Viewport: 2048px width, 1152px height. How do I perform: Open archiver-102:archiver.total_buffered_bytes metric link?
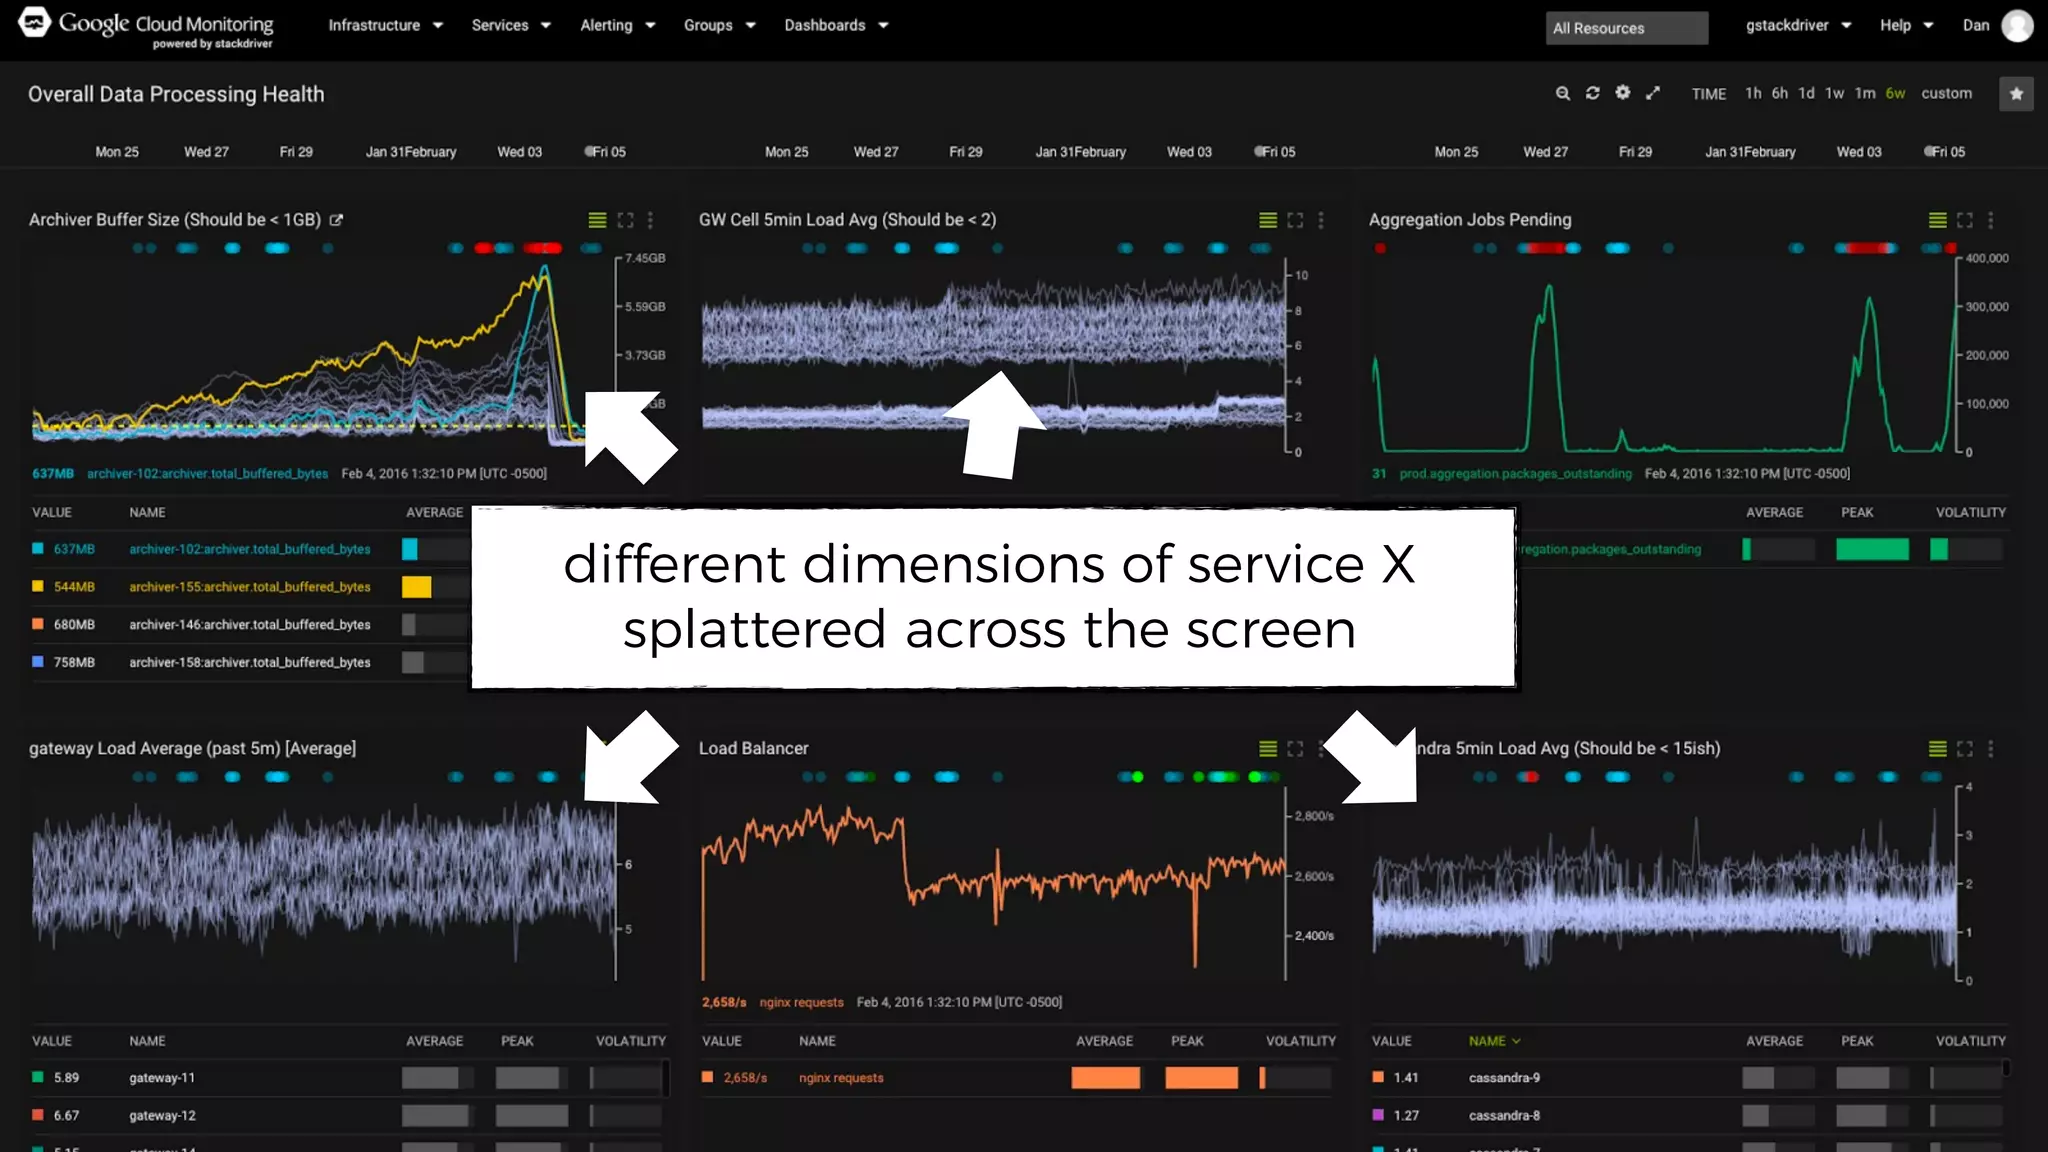click(x=250, y=549)
